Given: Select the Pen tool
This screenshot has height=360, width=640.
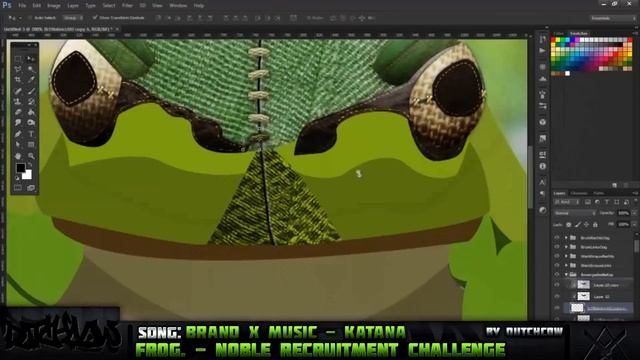Looking at the screenshot, I should tap(18, 133).
